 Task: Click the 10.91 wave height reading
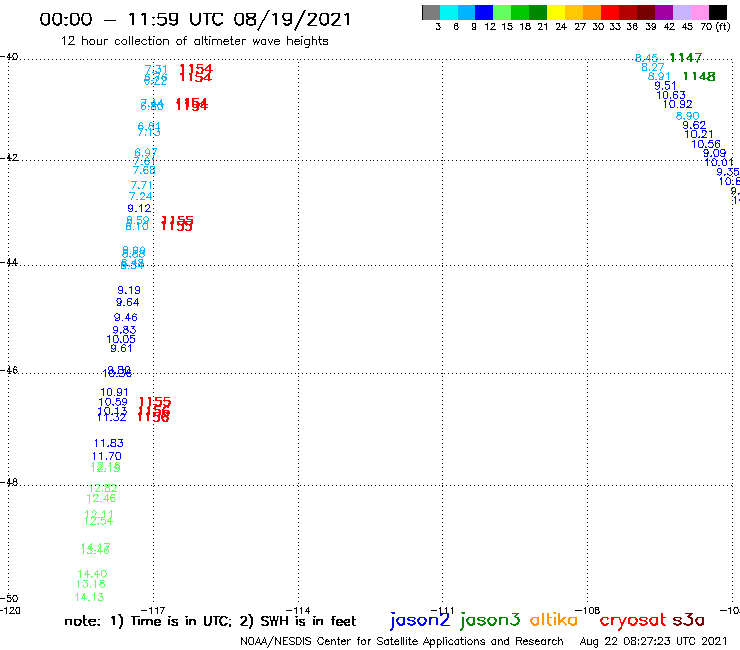coord(114,392)
